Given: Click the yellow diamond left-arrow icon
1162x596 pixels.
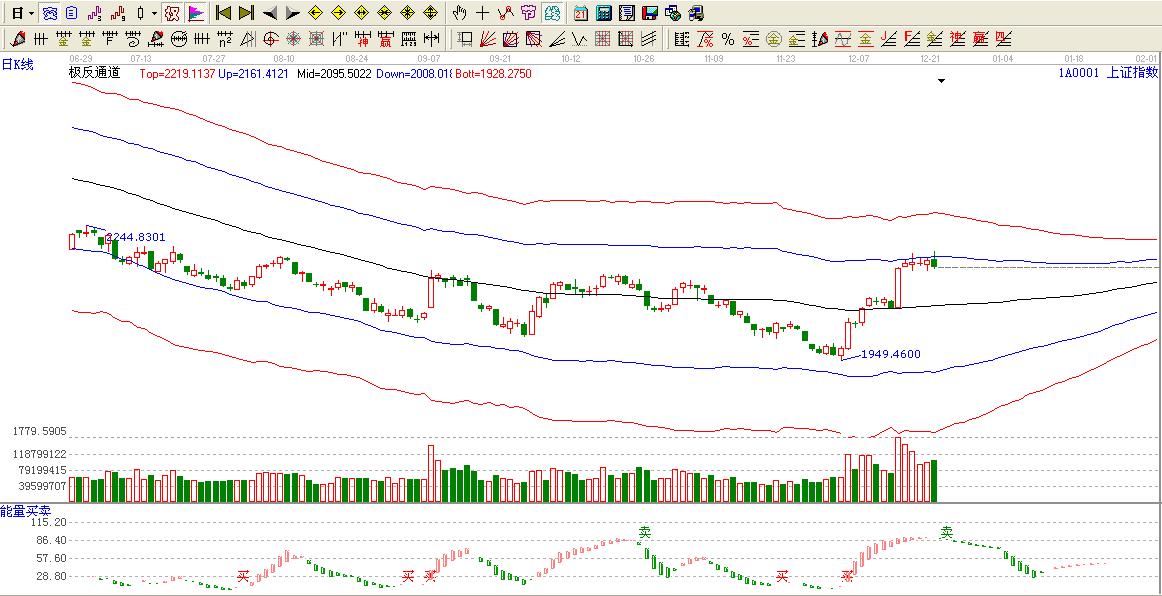Looking at the screenshot, I should click(315, 13).
